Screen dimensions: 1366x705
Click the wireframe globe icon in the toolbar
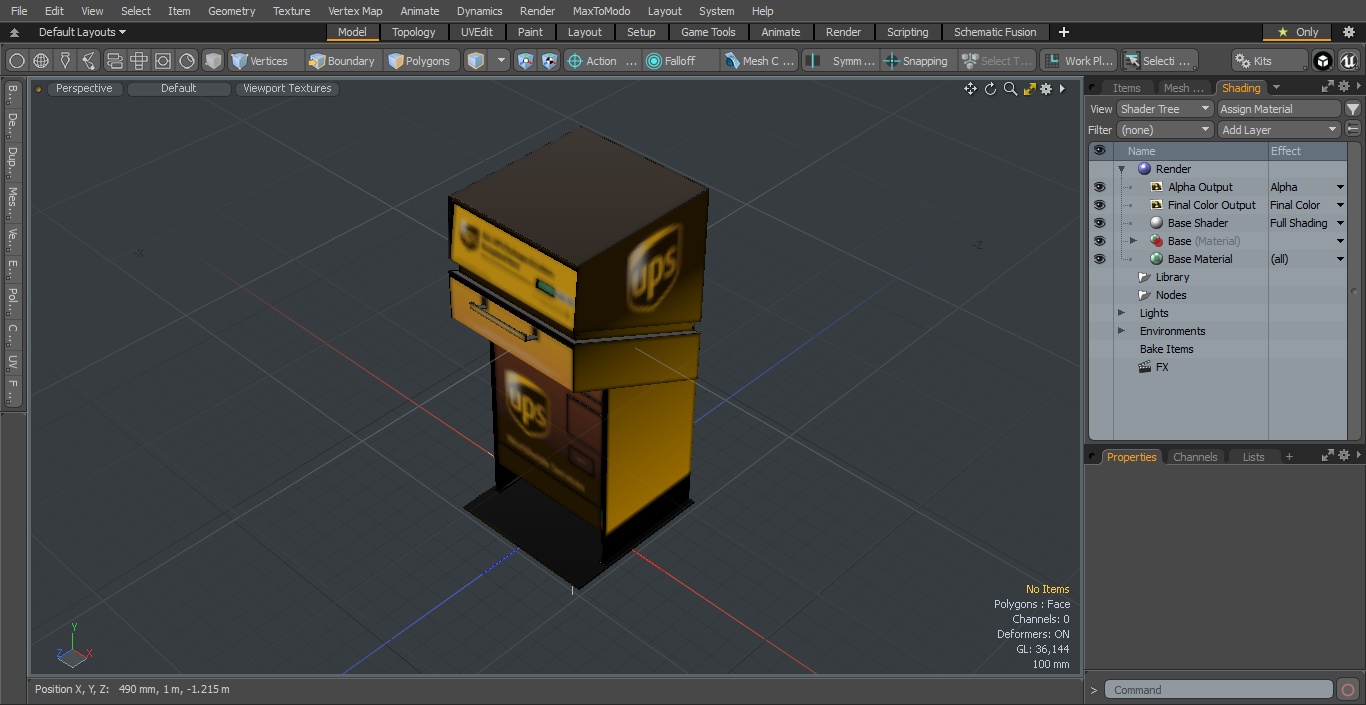[x=41, y=61]
